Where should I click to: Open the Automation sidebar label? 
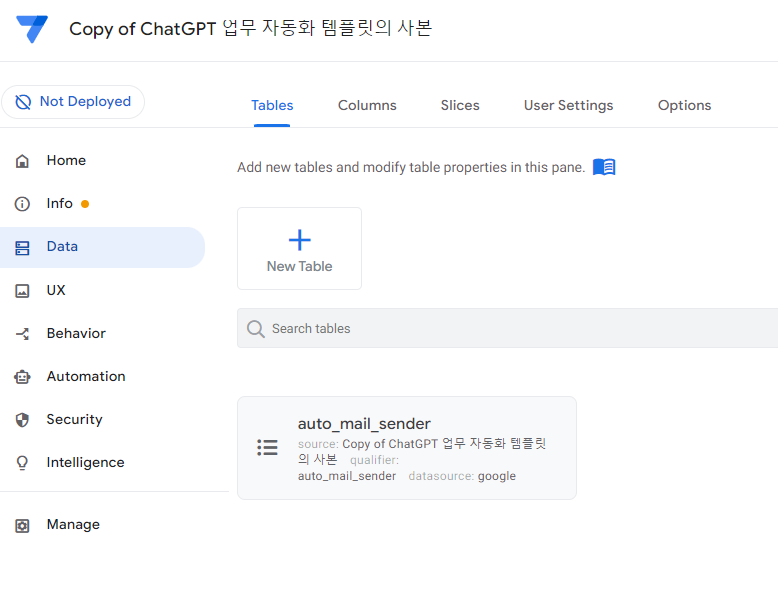[x=86, y=376]
